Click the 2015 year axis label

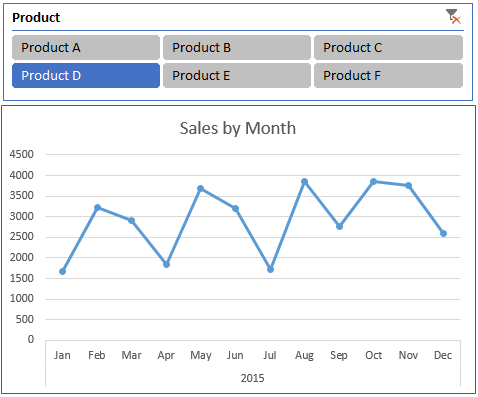coord(253,378)
